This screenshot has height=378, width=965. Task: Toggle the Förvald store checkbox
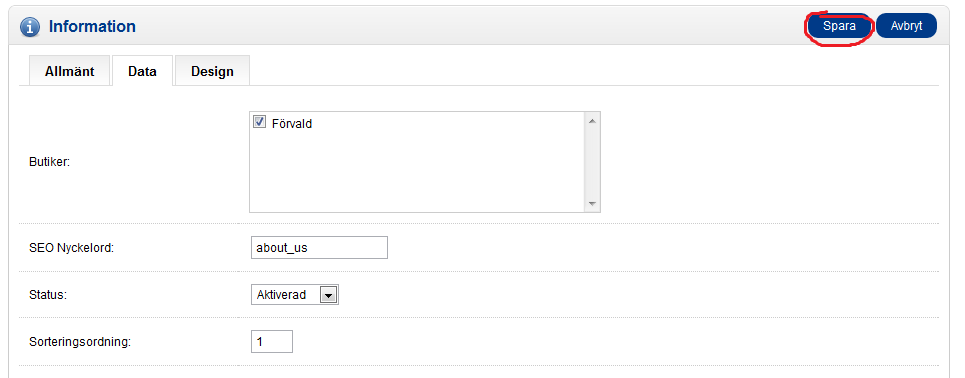tap(259, 122)
